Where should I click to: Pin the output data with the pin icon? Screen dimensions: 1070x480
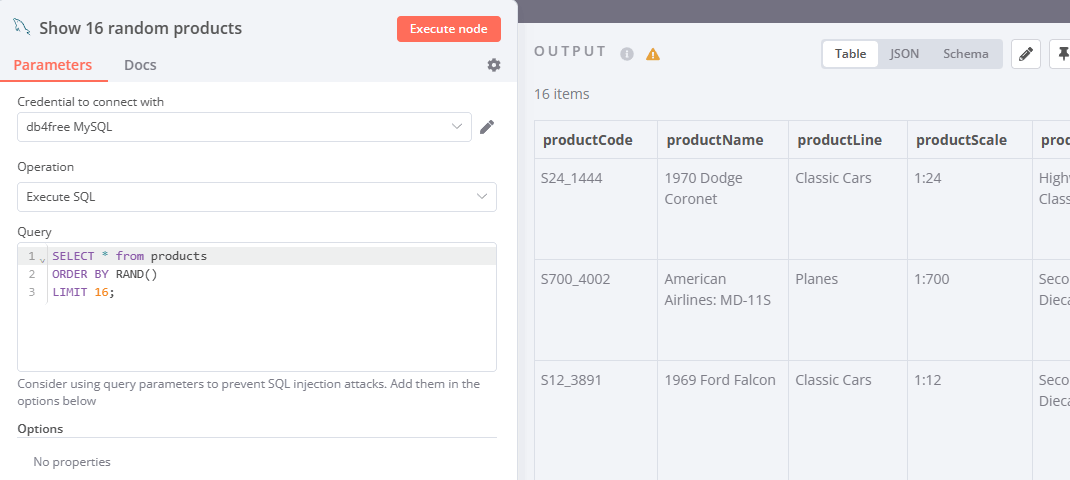[x=1060, y=54]
